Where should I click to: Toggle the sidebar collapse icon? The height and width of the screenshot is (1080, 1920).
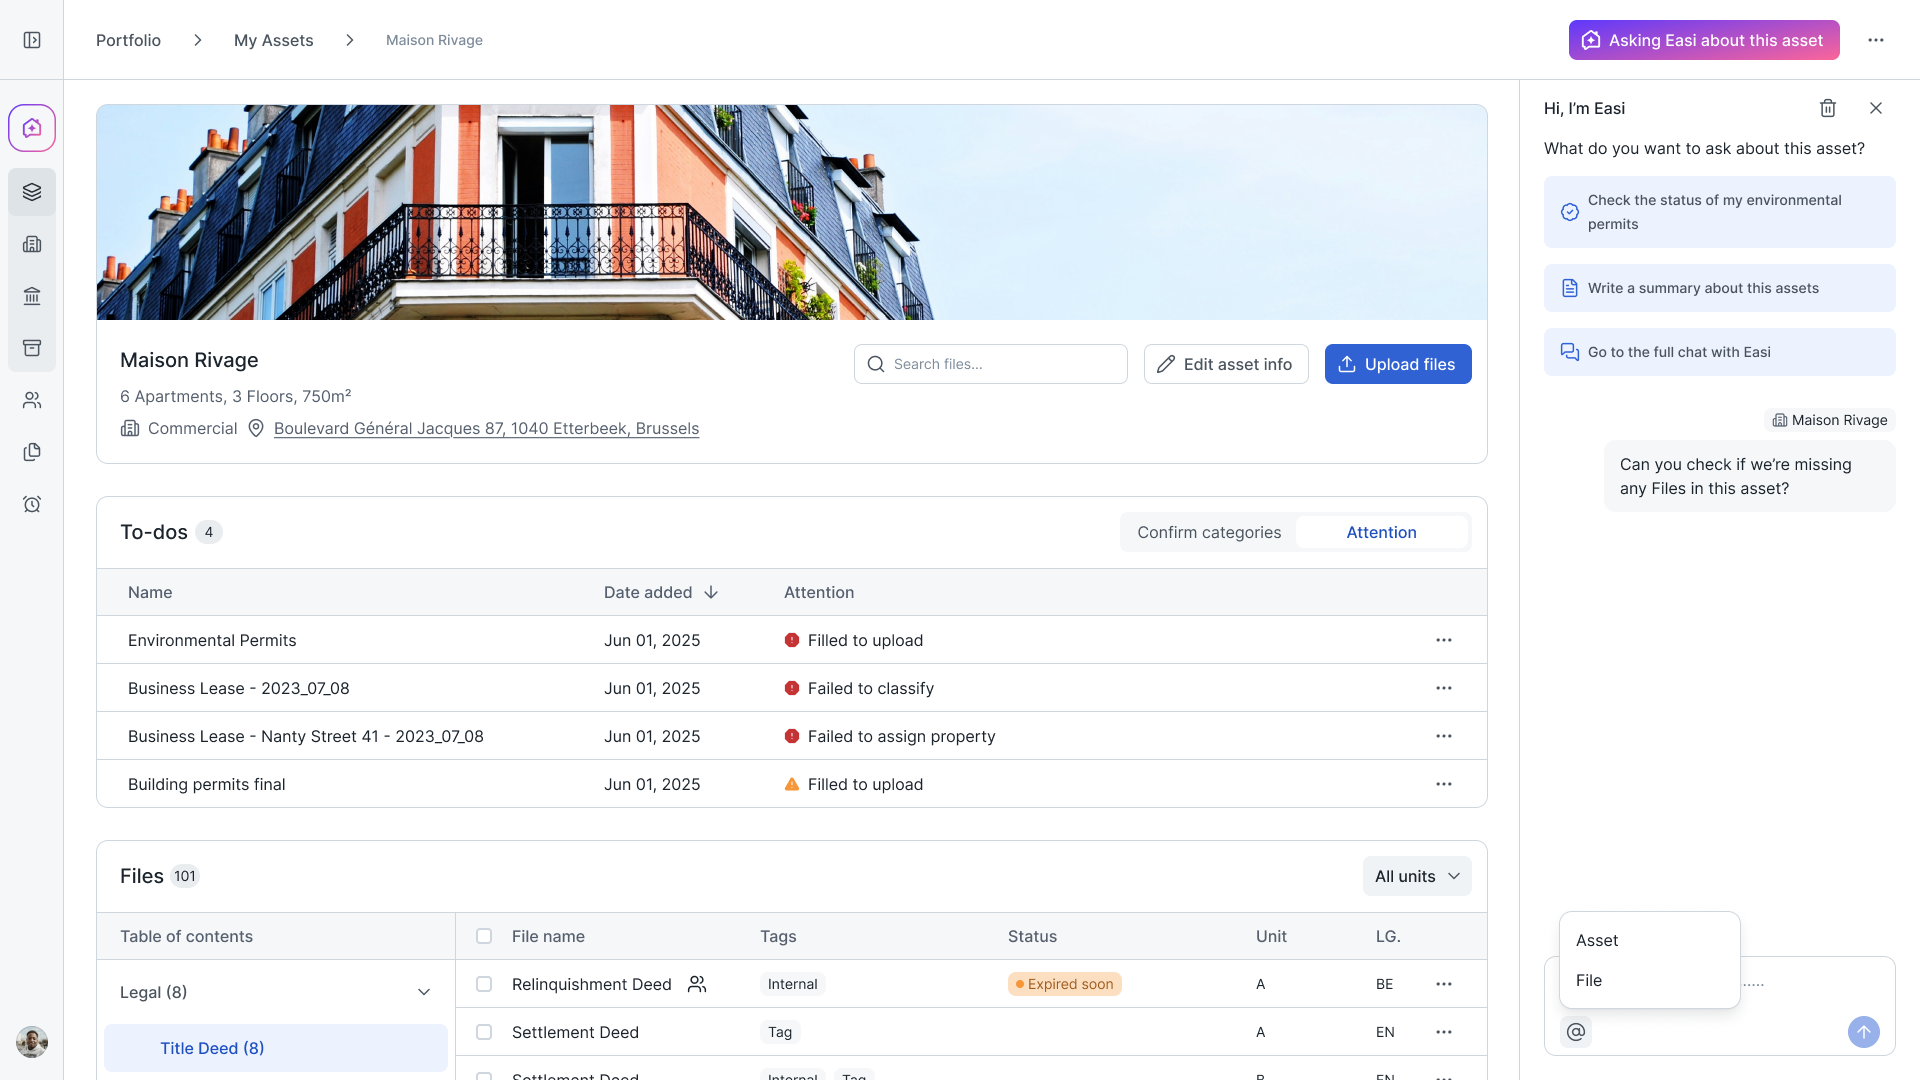(32, 40)
